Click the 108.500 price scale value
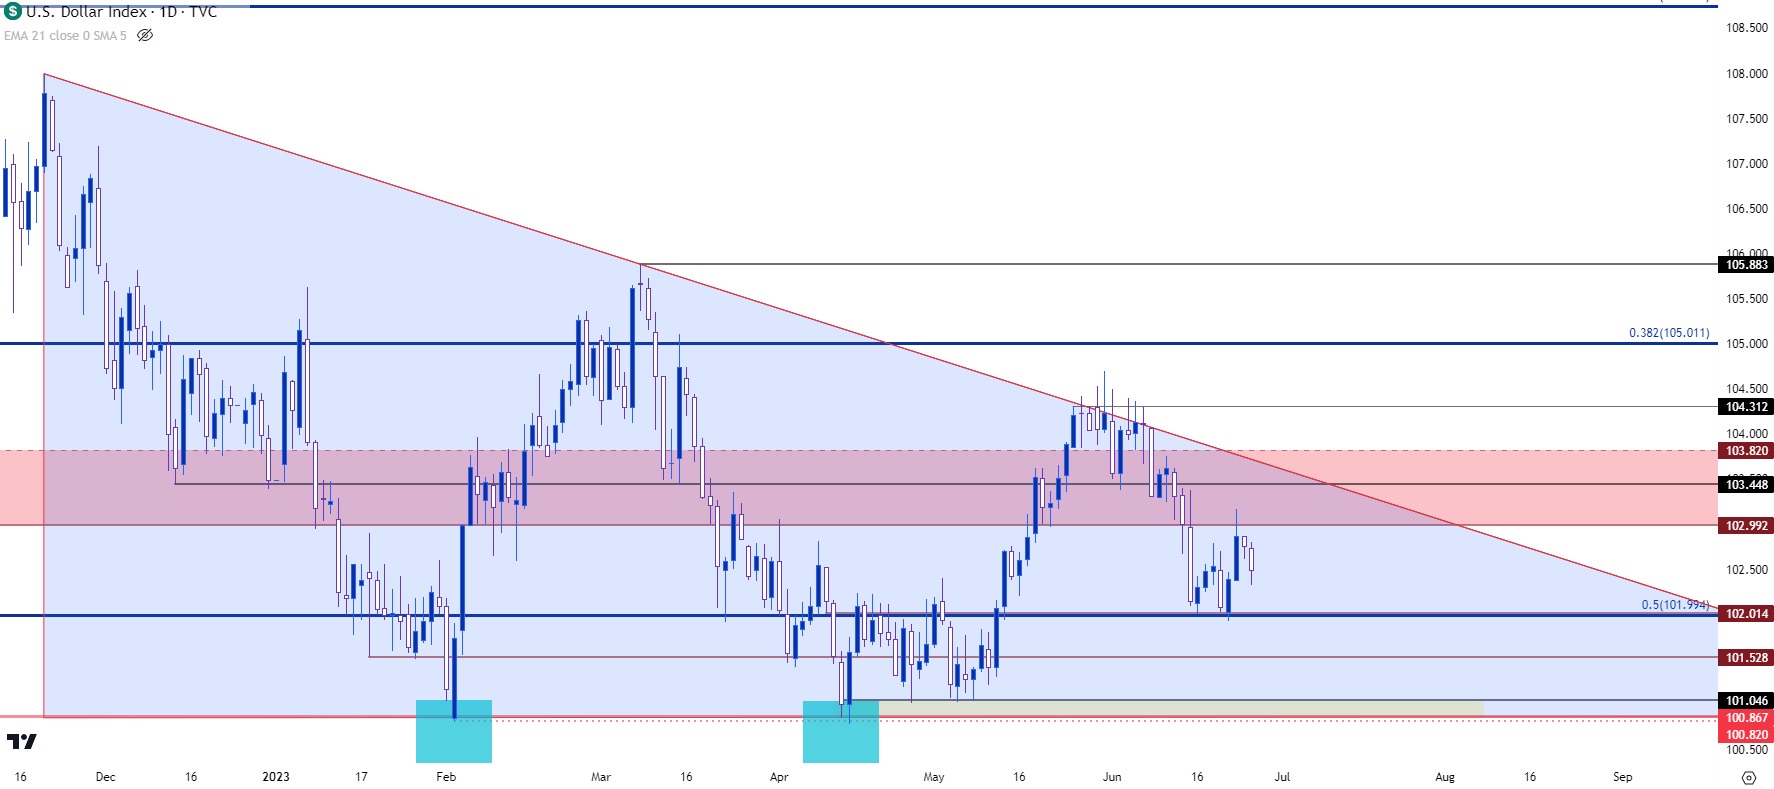1774x789 pixels. coord(1747,28)
